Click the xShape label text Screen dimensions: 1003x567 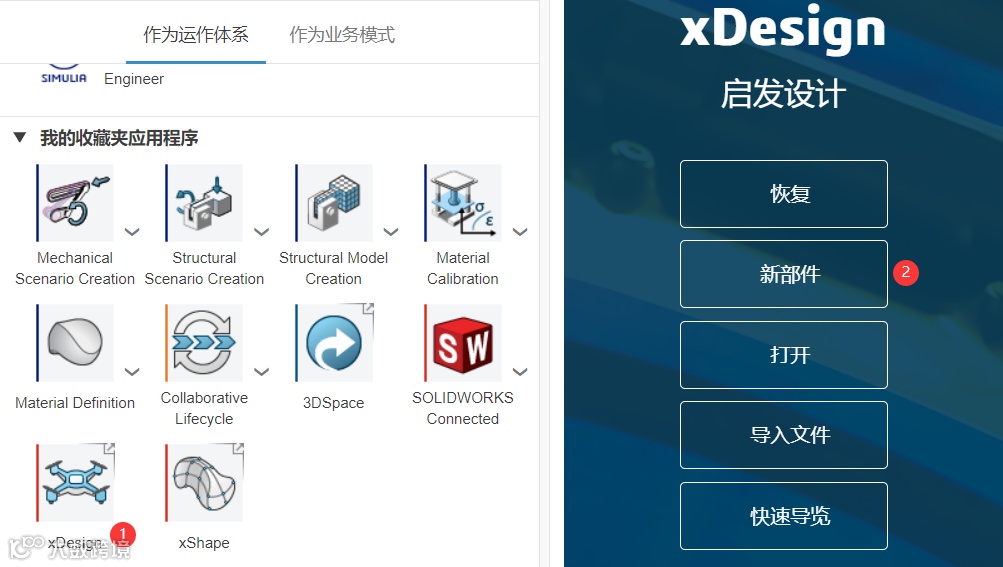tap(204, 543)
